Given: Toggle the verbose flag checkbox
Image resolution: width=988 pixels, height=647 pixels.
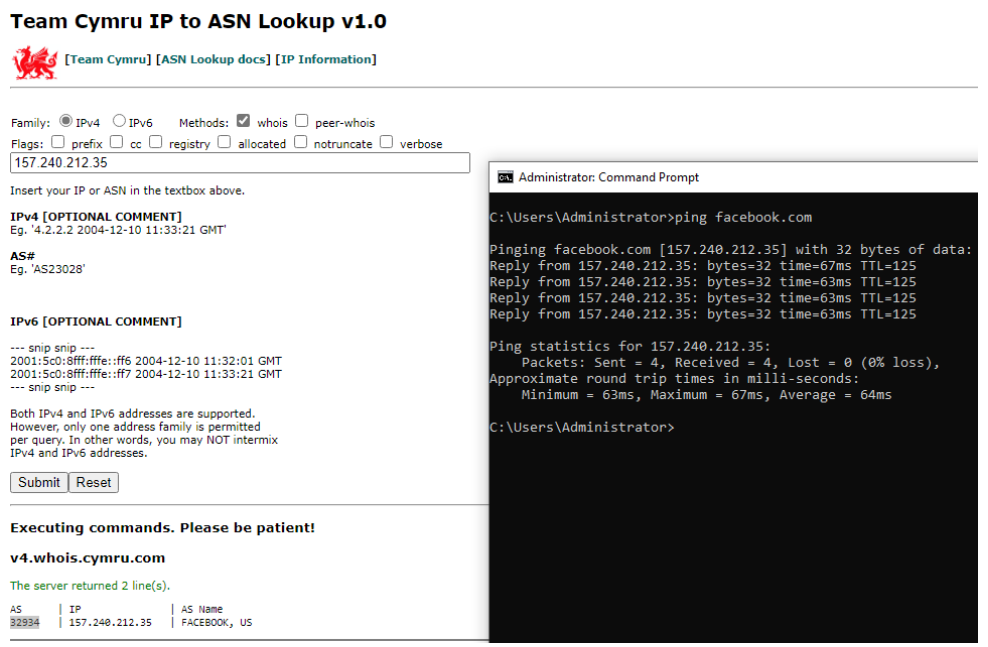Looking at the screenshot, I should click(386, 142).
